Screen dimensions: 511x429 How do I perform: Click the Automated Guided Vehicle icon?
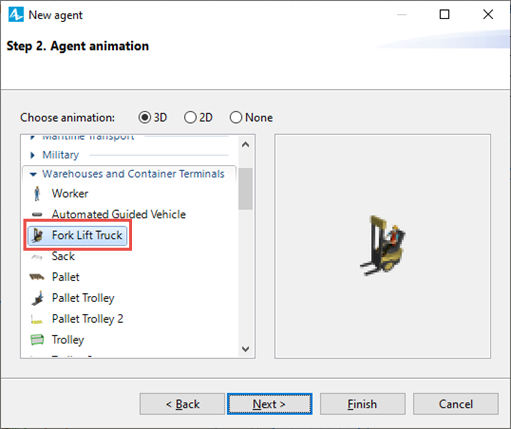point(37,214)
